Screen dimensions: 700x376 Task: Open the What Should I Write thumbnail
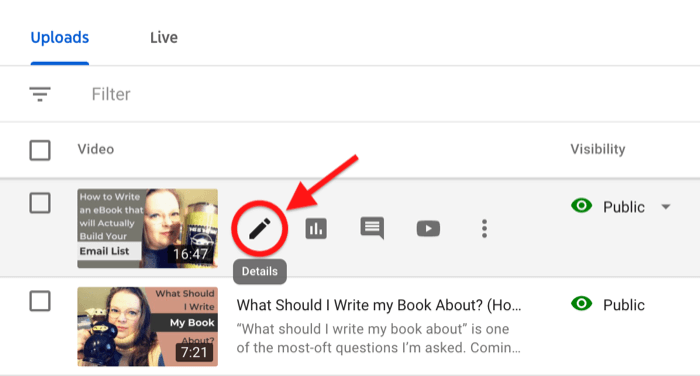147,326
